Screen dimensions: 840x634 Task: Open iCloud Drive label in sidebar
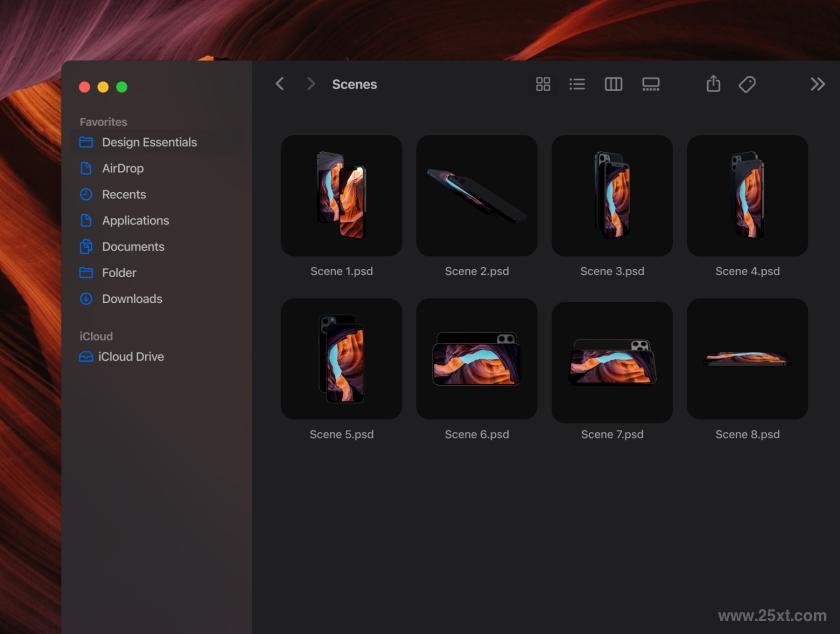(x=131, y=356)
